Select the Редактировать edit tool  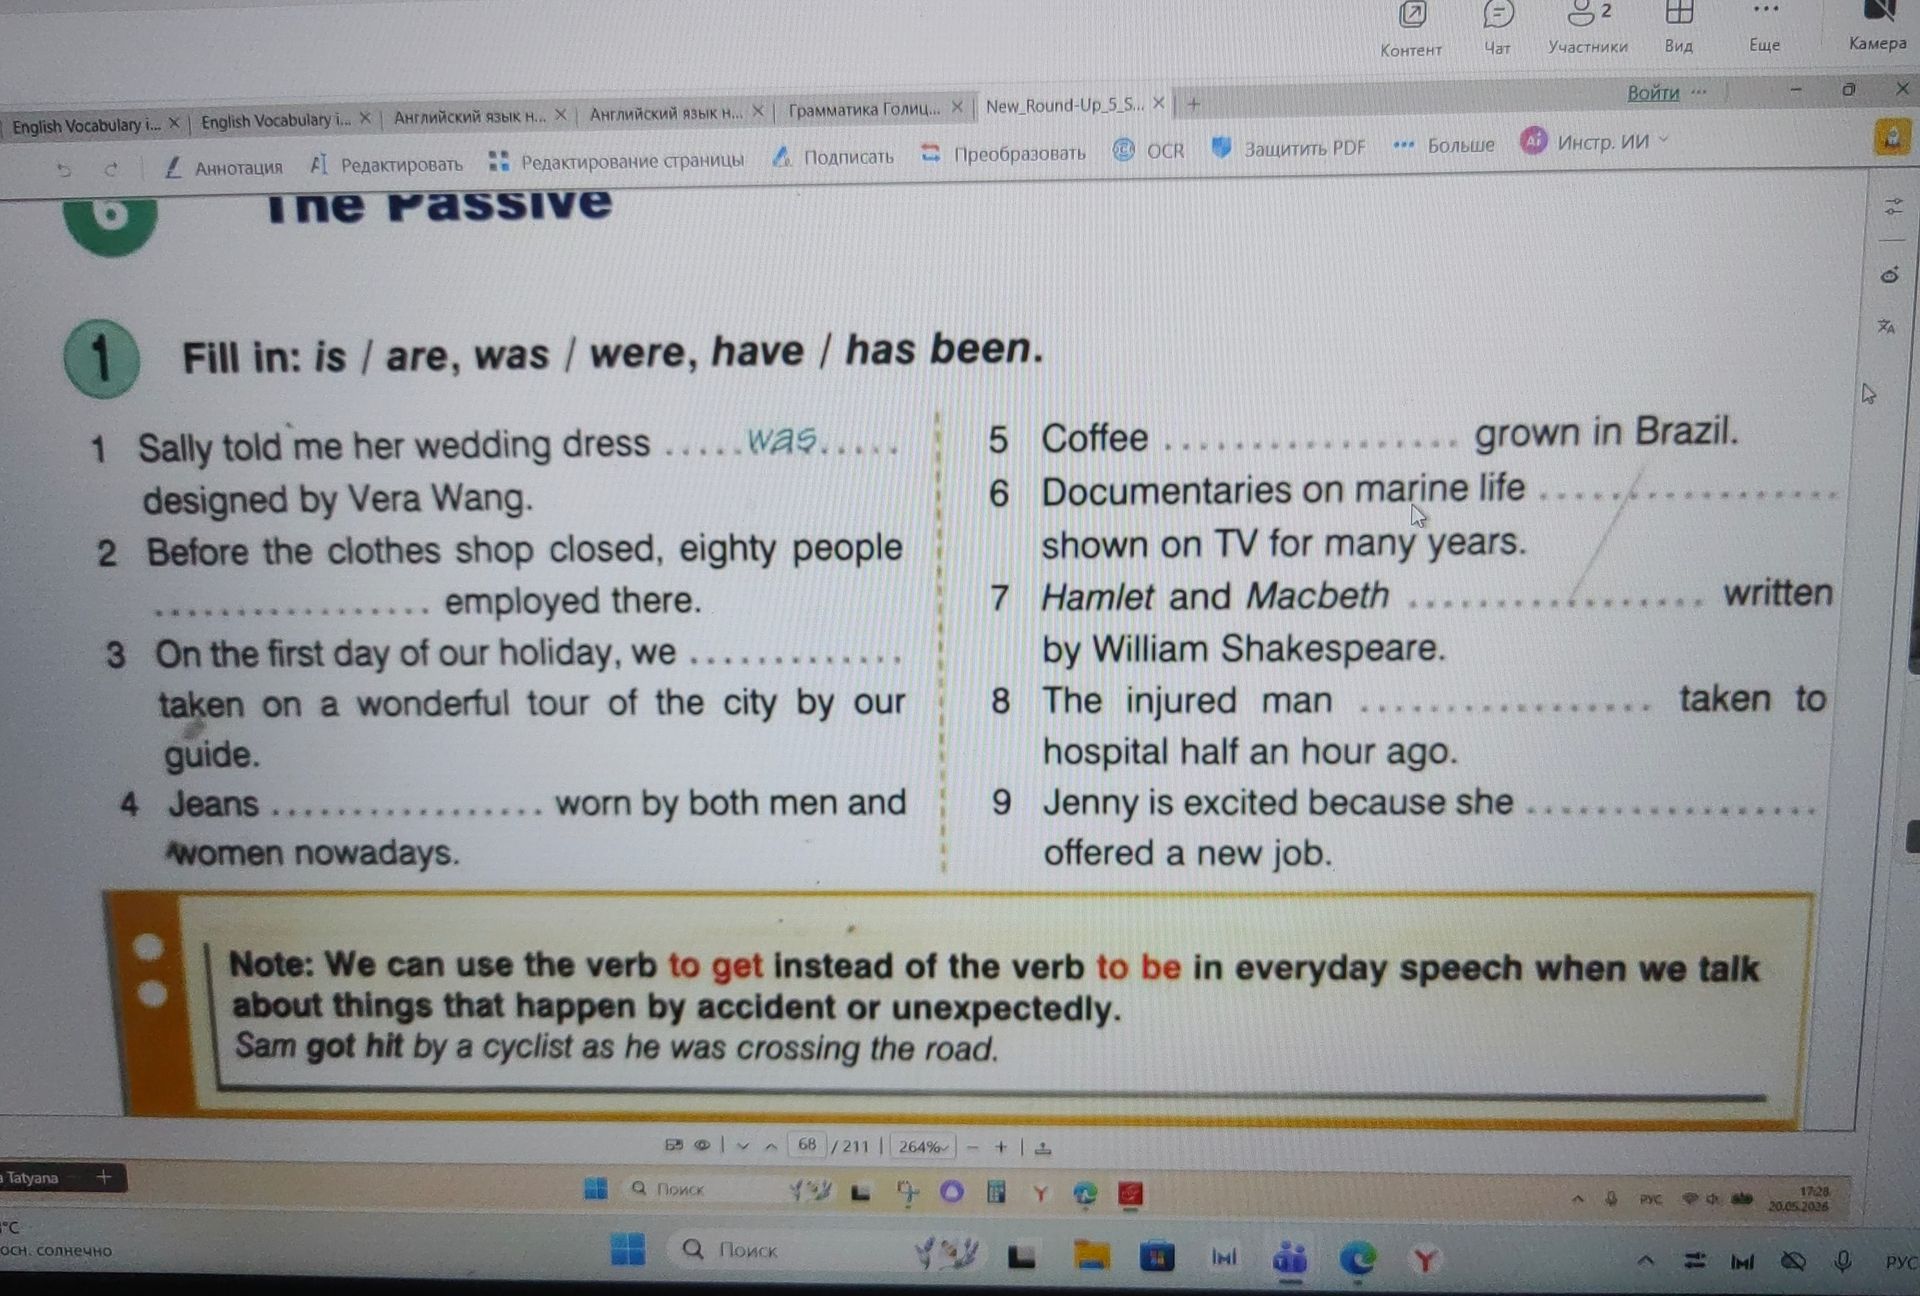[x=386, y=164]
